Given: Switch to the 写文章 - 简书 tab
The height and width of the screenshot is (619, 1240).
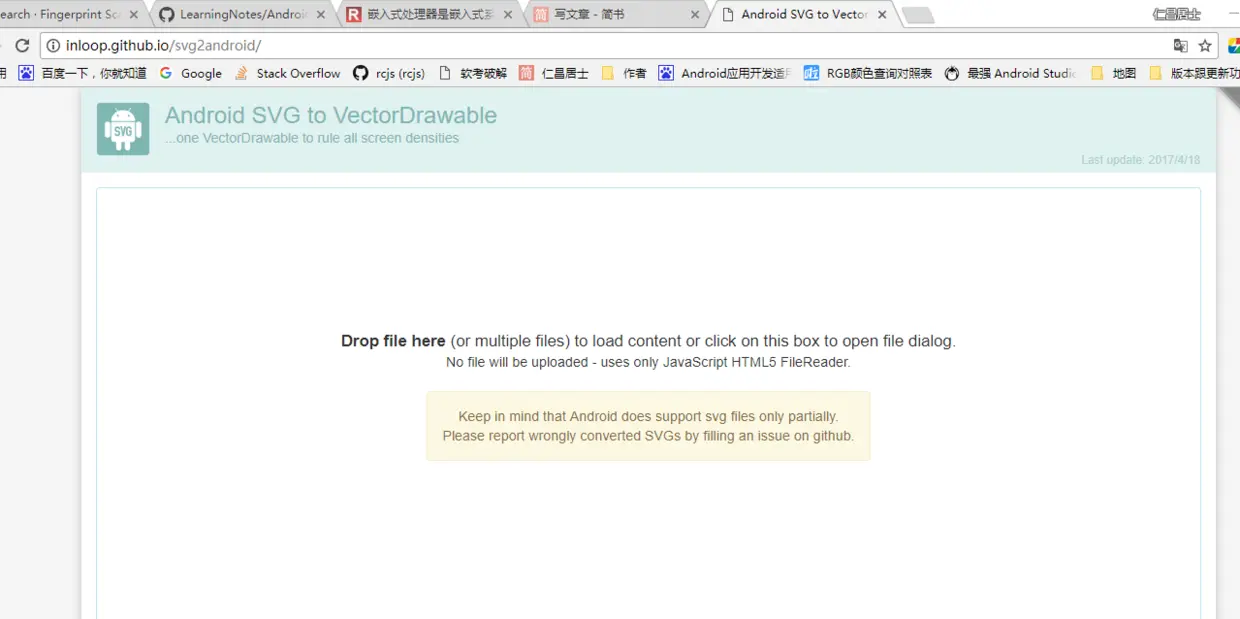Looking at the screenshot, I should 617,15.
